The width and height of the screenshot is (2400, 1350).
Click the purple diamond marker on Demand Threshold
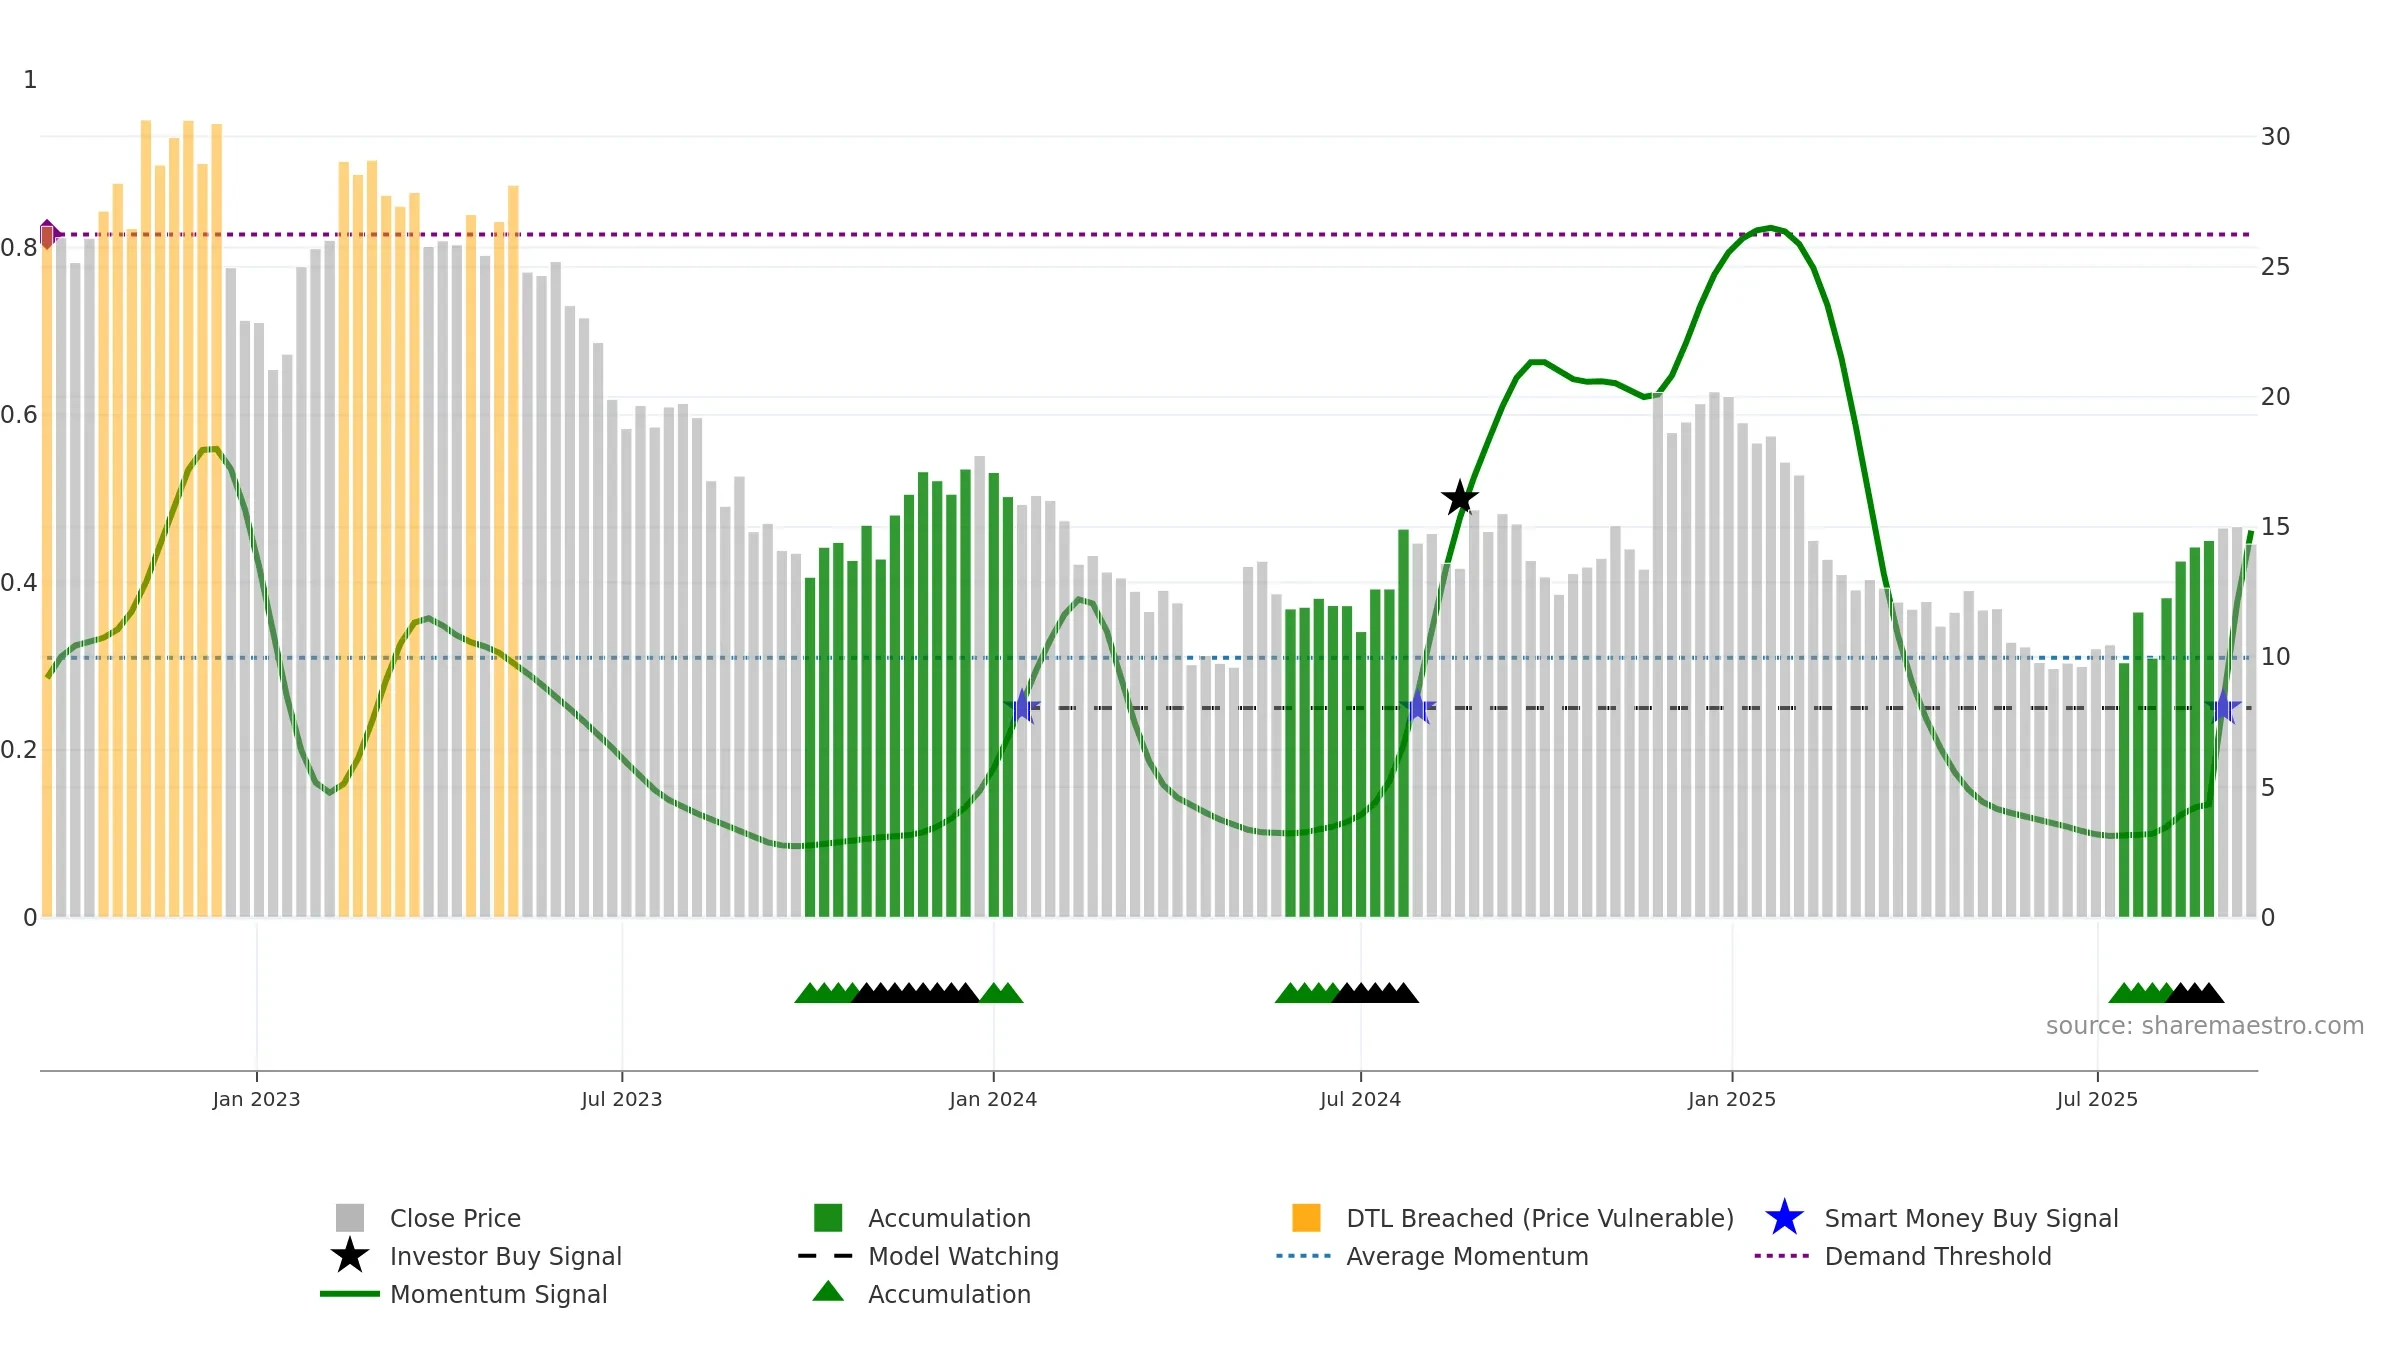point(48,235)
